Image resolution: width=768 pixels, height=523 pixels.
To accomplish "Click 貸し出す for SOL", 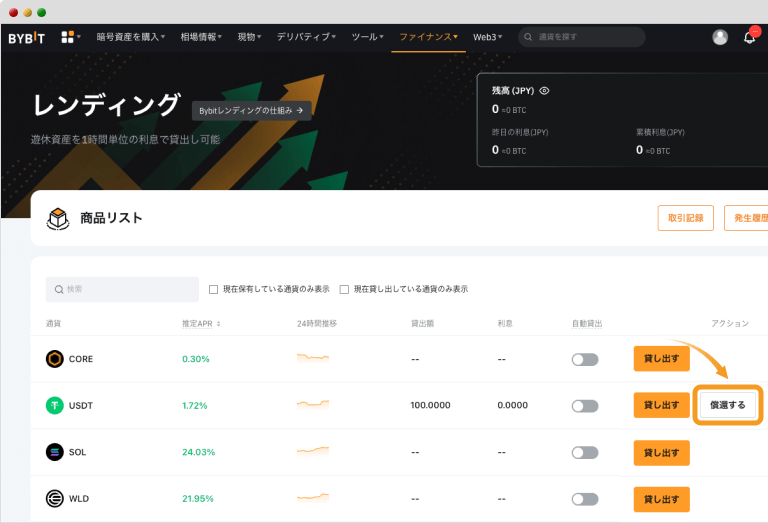I will coord(661,453).
